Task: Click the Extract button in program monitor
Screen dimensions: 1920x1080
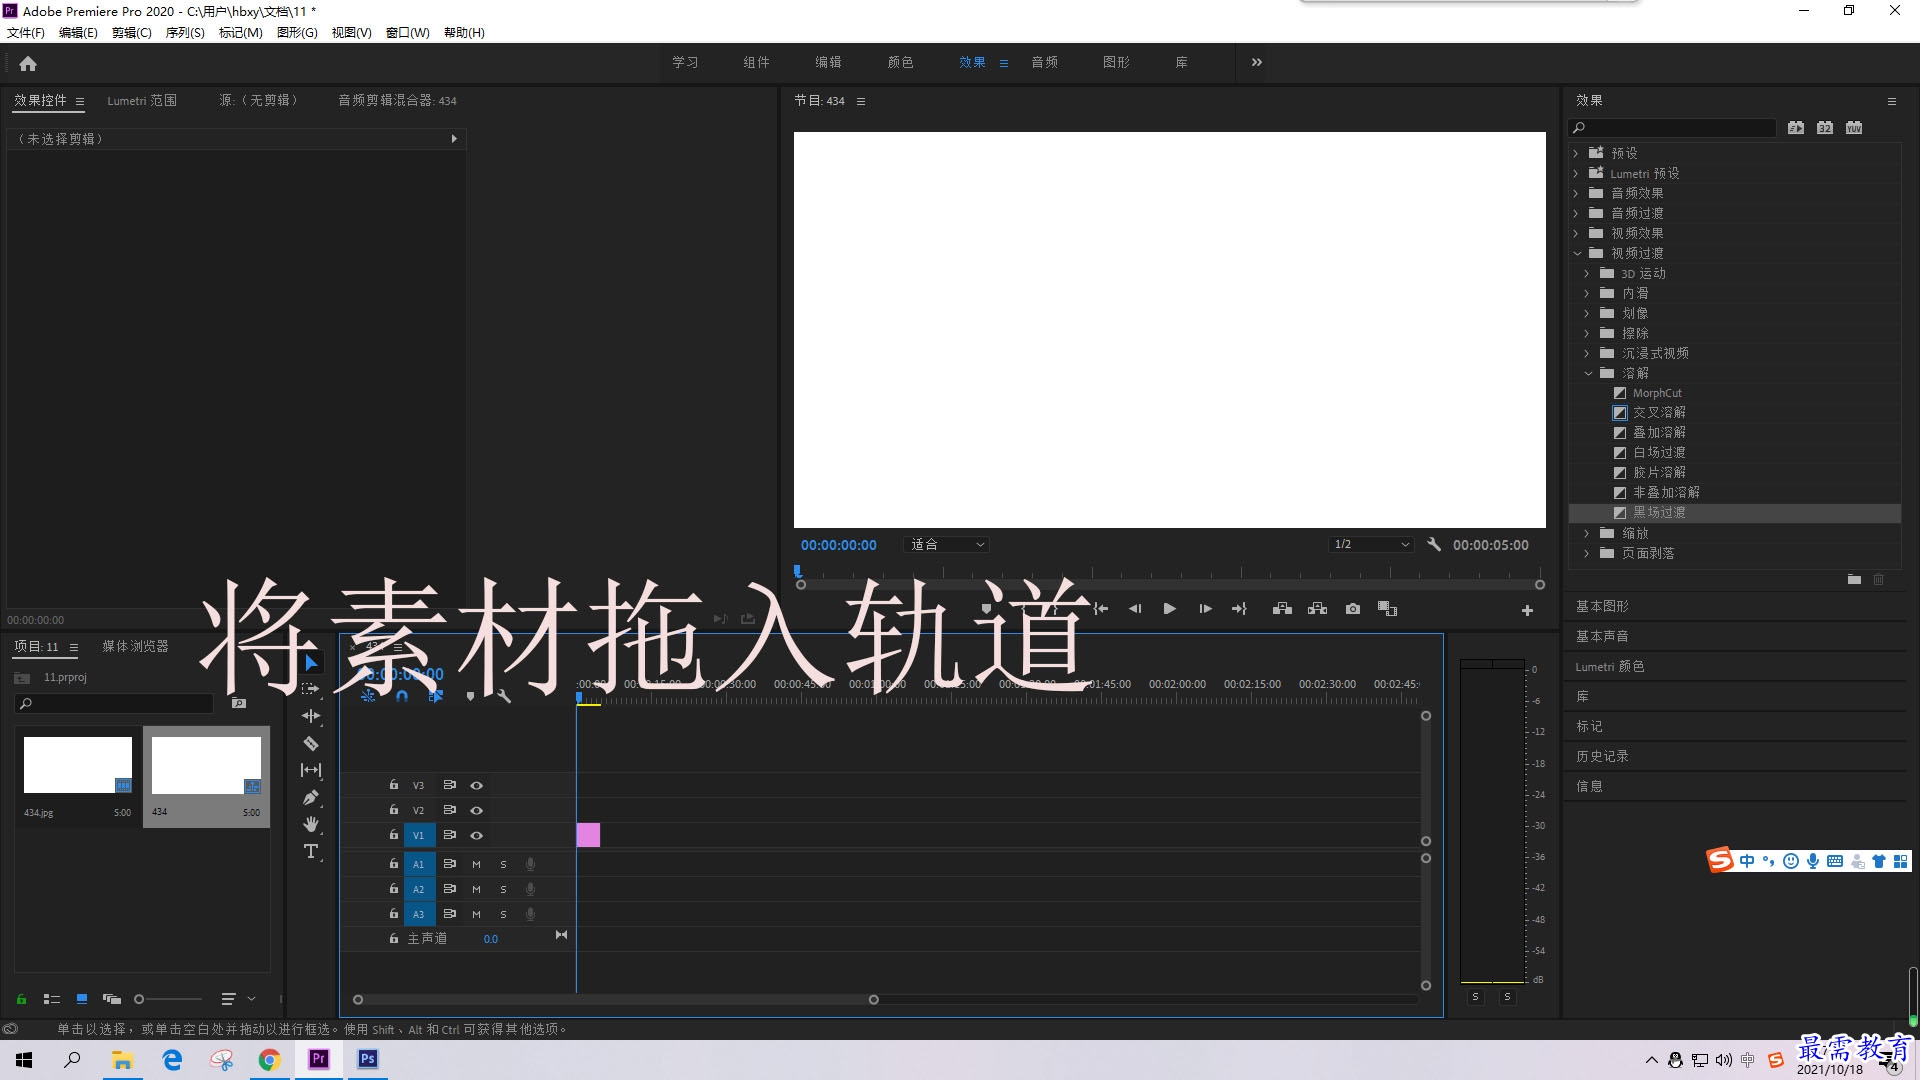Action: point(1317,609)
